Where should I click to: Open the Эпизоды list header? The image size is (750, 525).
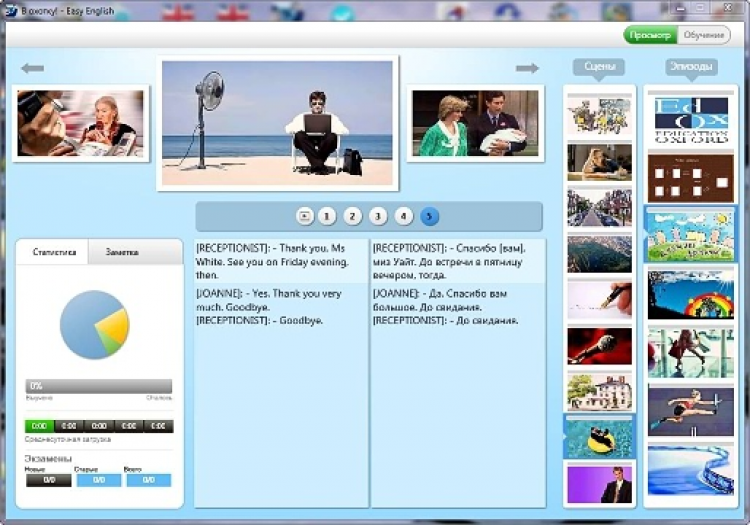coord(691,66)
